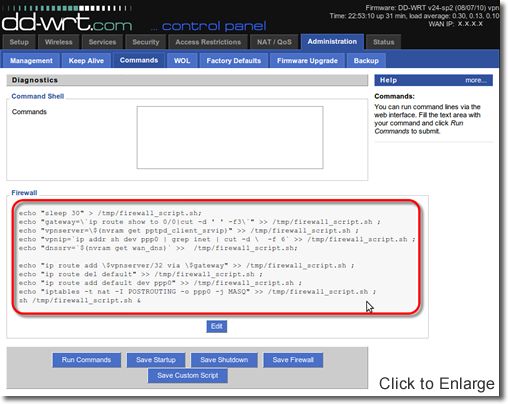Open Firmware Upgrade sub-tab
This screenshot has width=508, height=404.
[307, 61]
